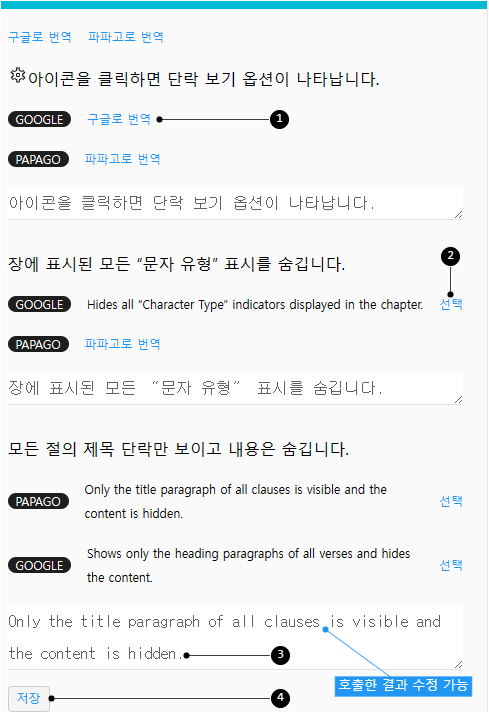The image size is (489, 713).
Task: Click the GOOGLE badge beside Hides all Character Type
Action: click(x=40, y=305)
